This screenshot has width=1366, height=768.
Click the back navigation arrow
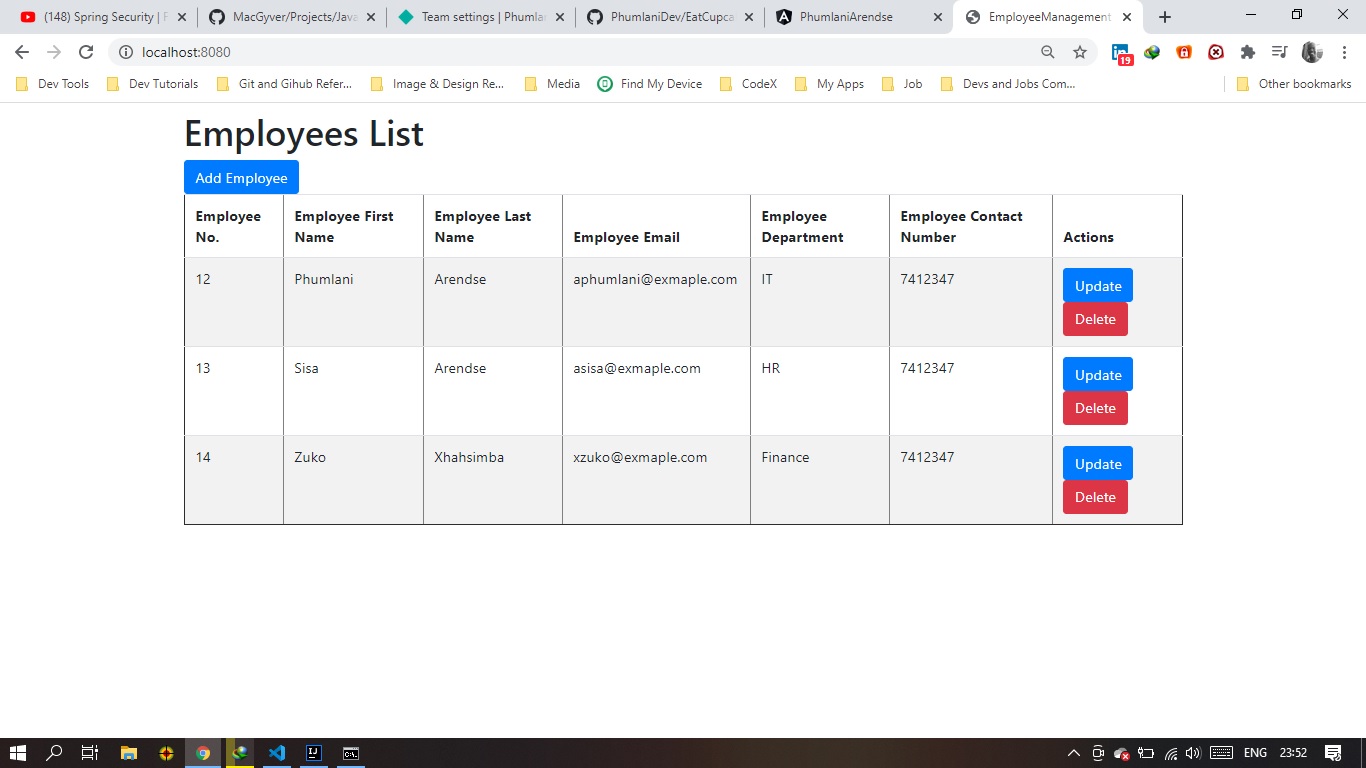[20, 52]
